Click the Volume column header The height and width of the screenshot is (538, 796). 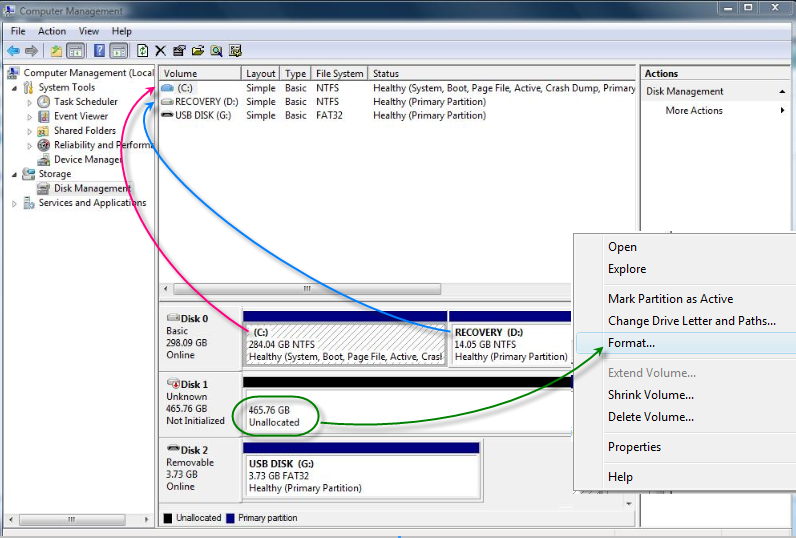click(x=200, y=74)
